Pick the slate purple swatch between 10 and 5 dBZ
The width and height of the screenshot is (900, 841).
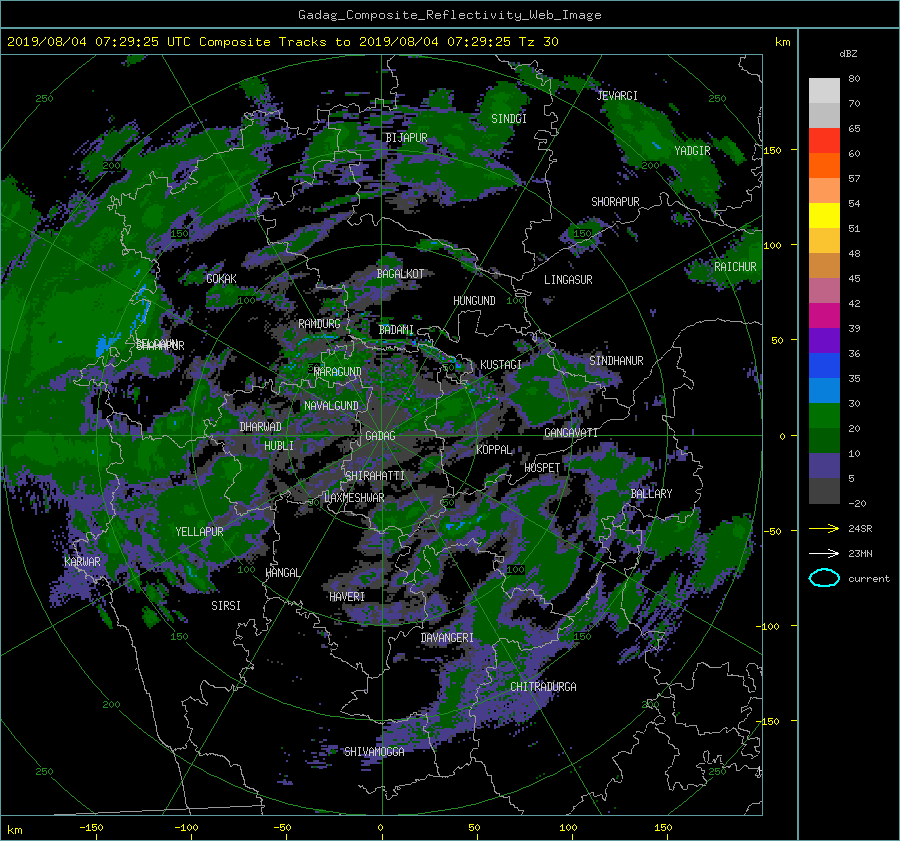click(824, 466)
